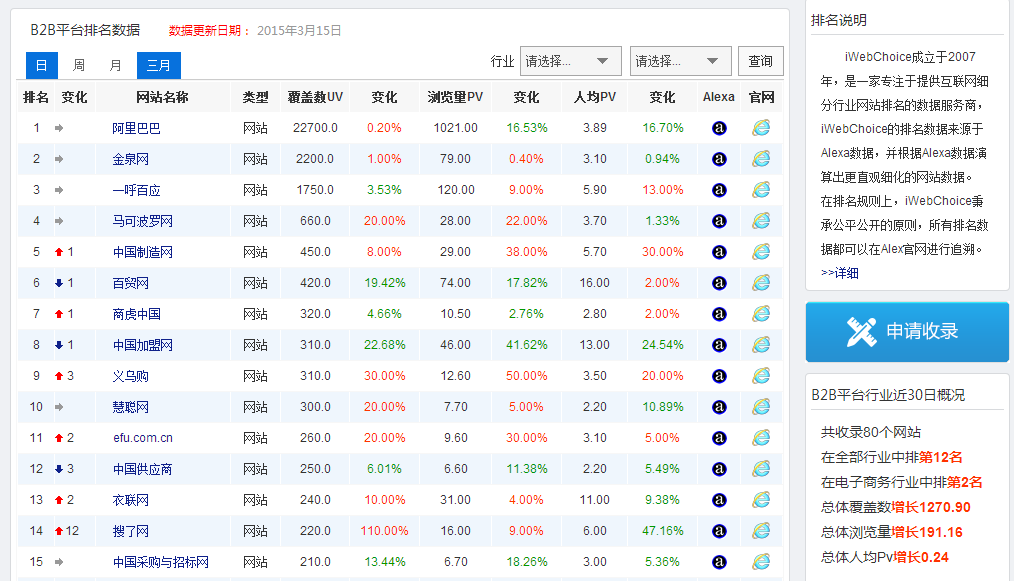The height and width of the screenshot is (581, 1014).
Task: Expand the second 请选择 dropdown
Action: (680, 61)
